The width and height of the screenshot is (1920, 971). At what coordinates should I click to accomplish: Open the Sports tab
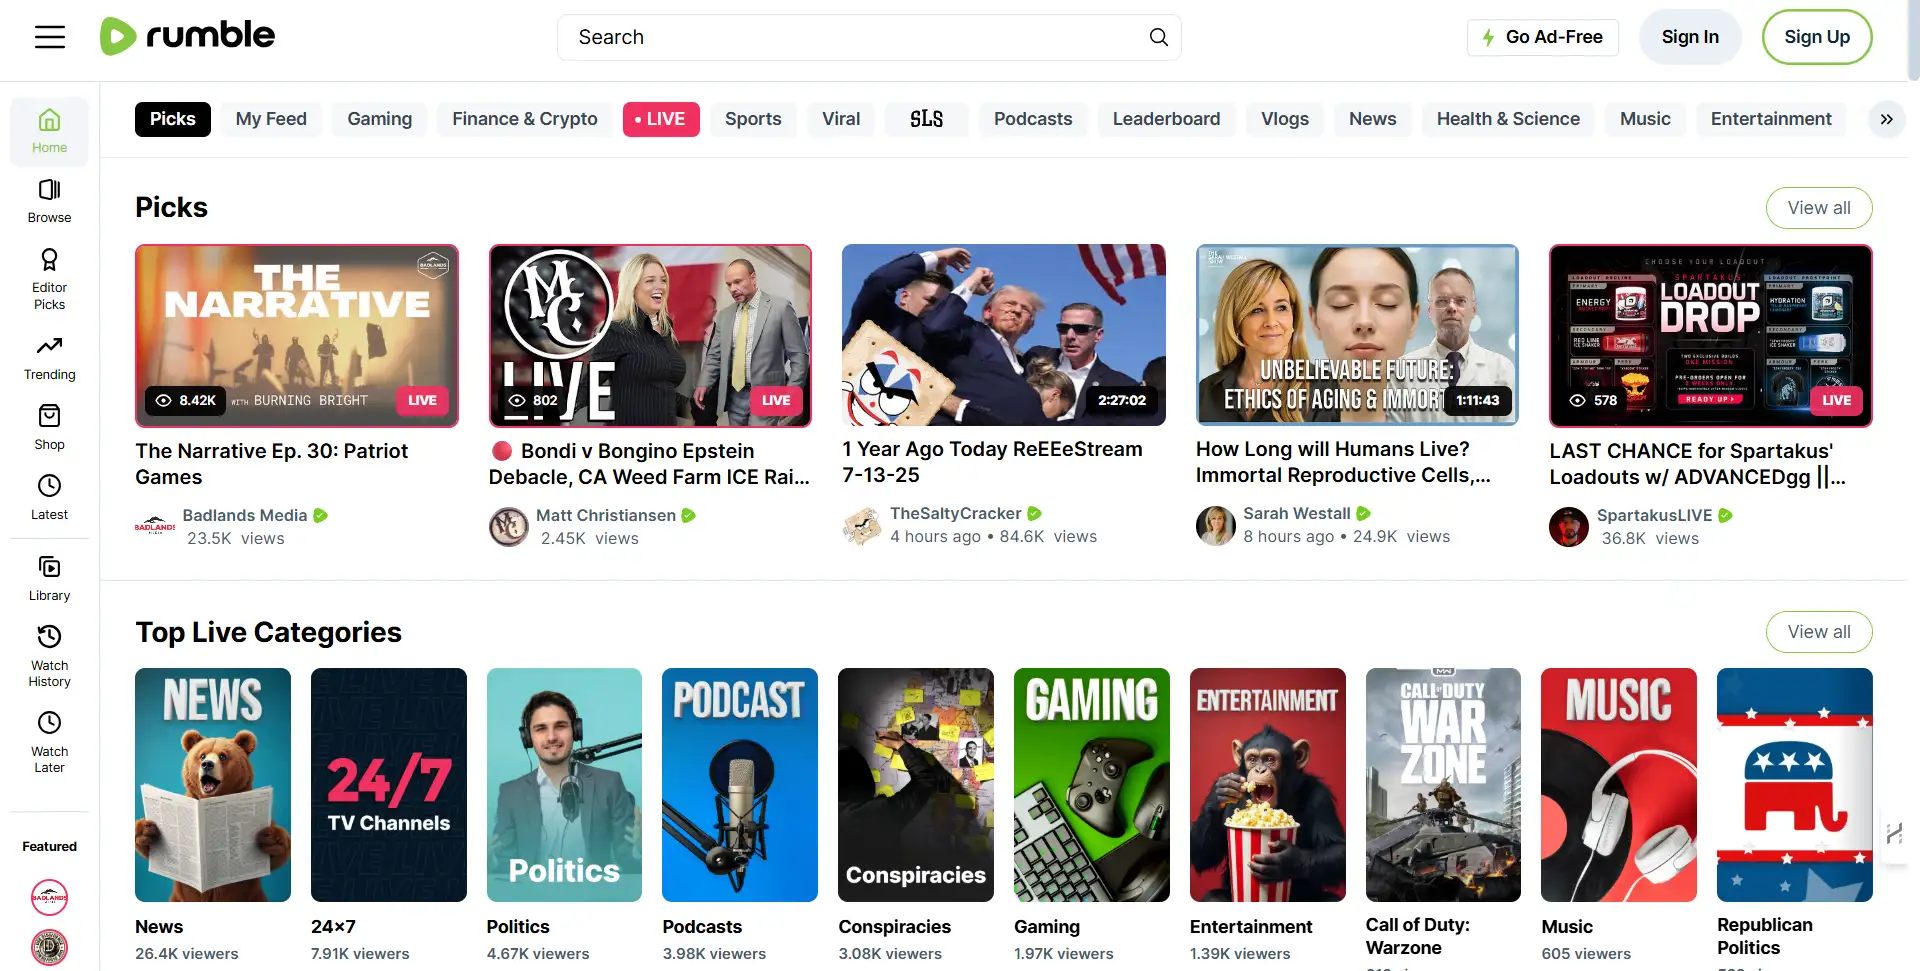tap(753, 119)
